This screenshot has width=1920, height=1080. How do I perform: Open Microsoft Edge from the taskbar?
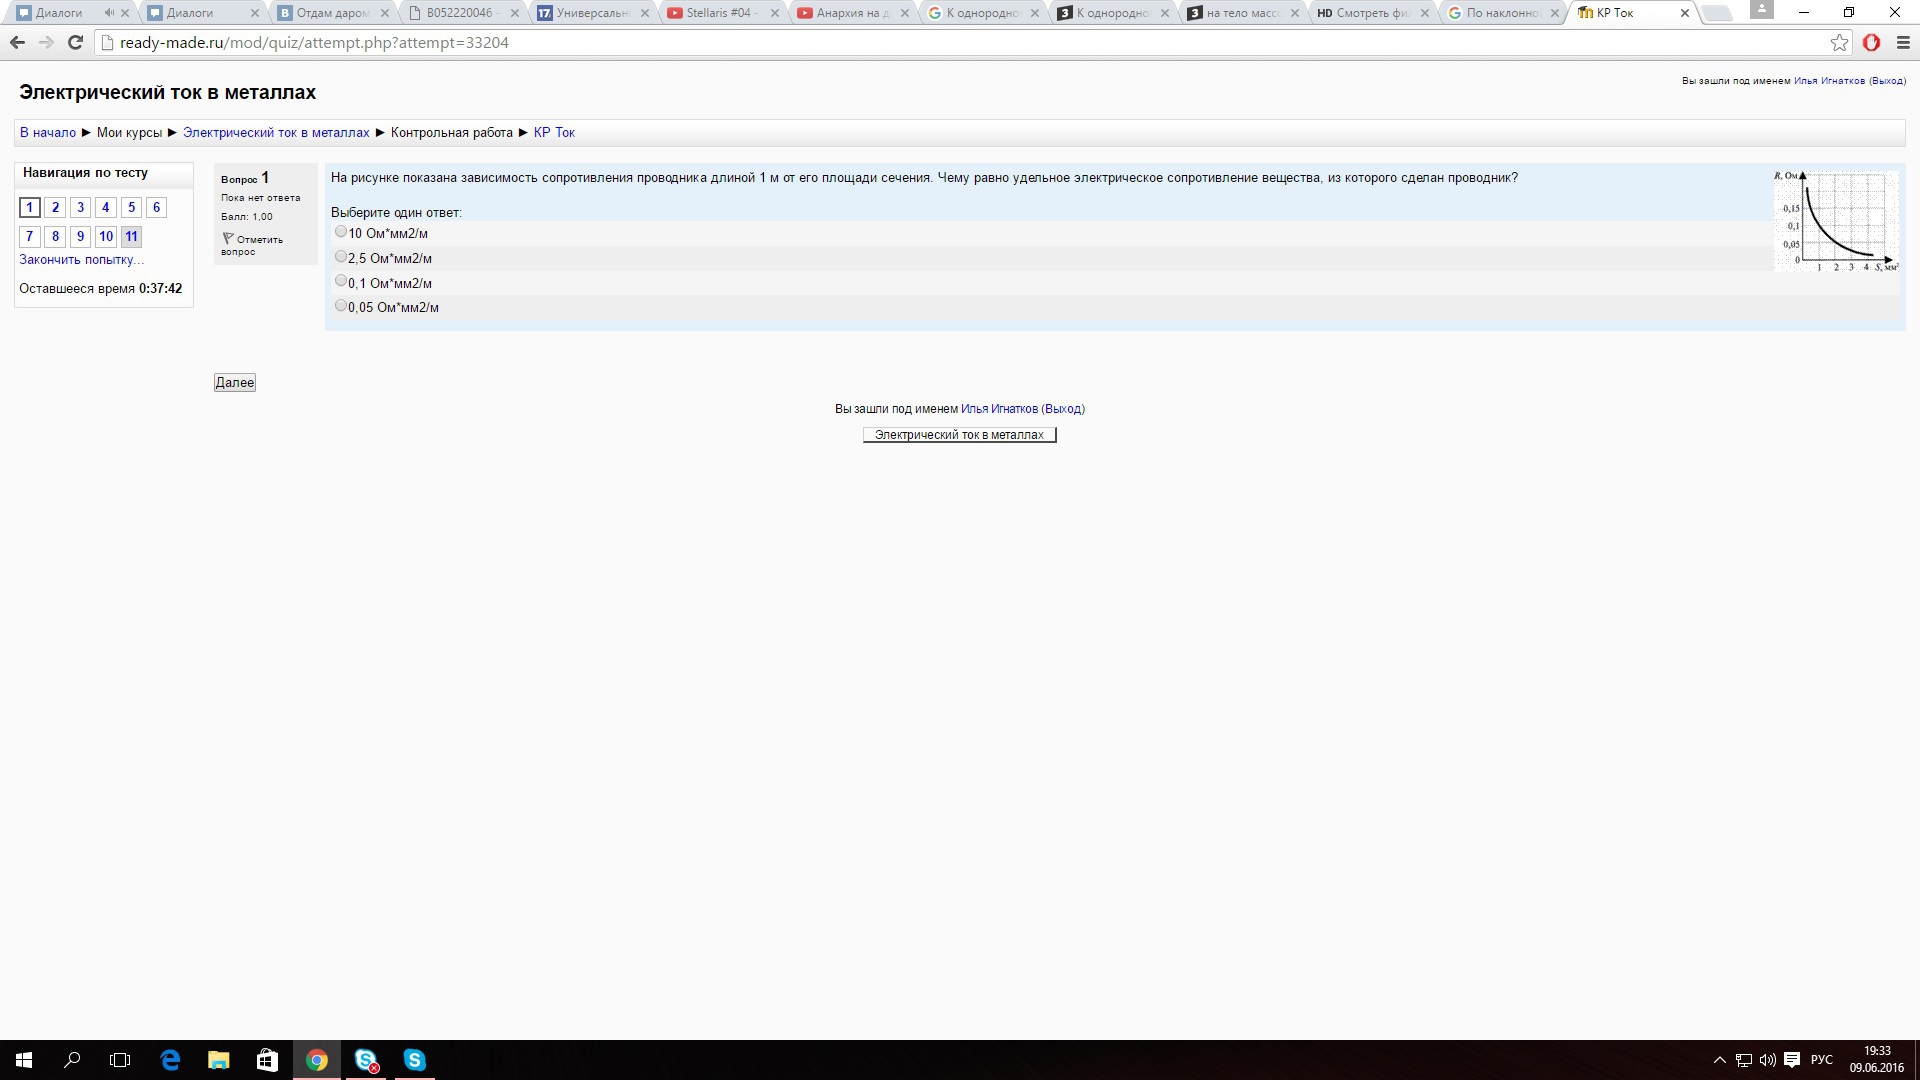[x=170, y=1060]
